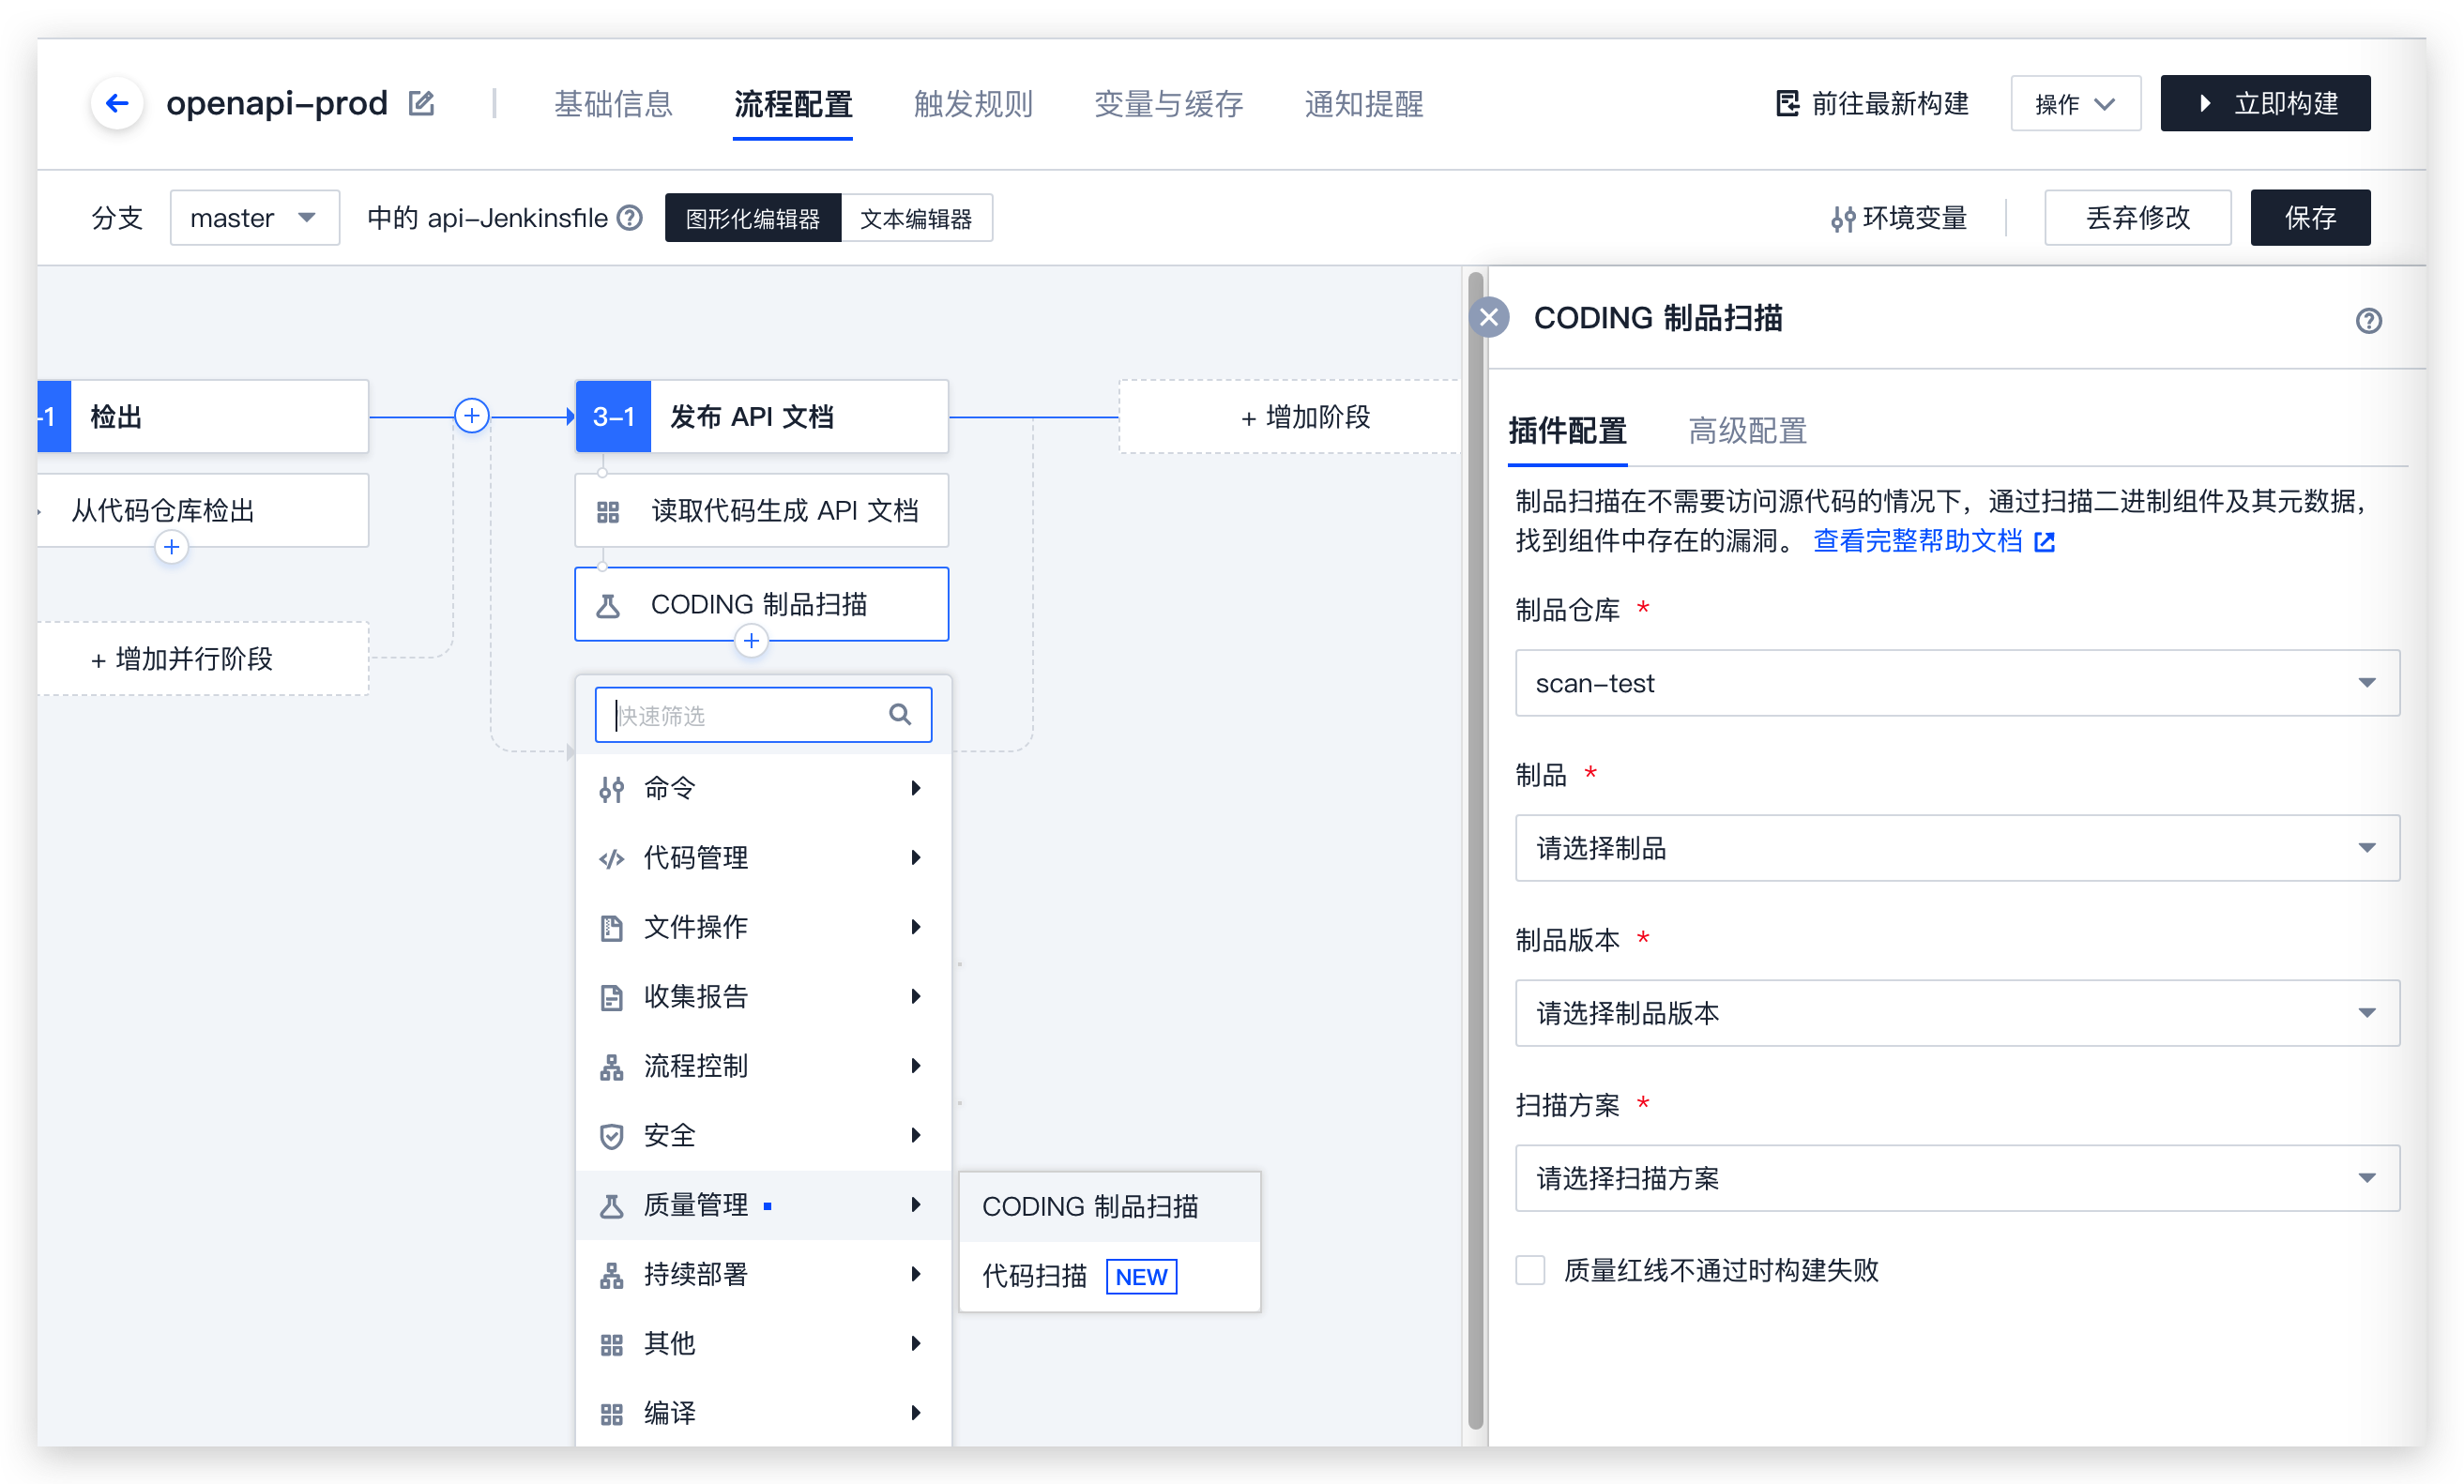Open the 流程配置 tab
The height and width of the screenshot is (1484, 2464).
point(793,103)
